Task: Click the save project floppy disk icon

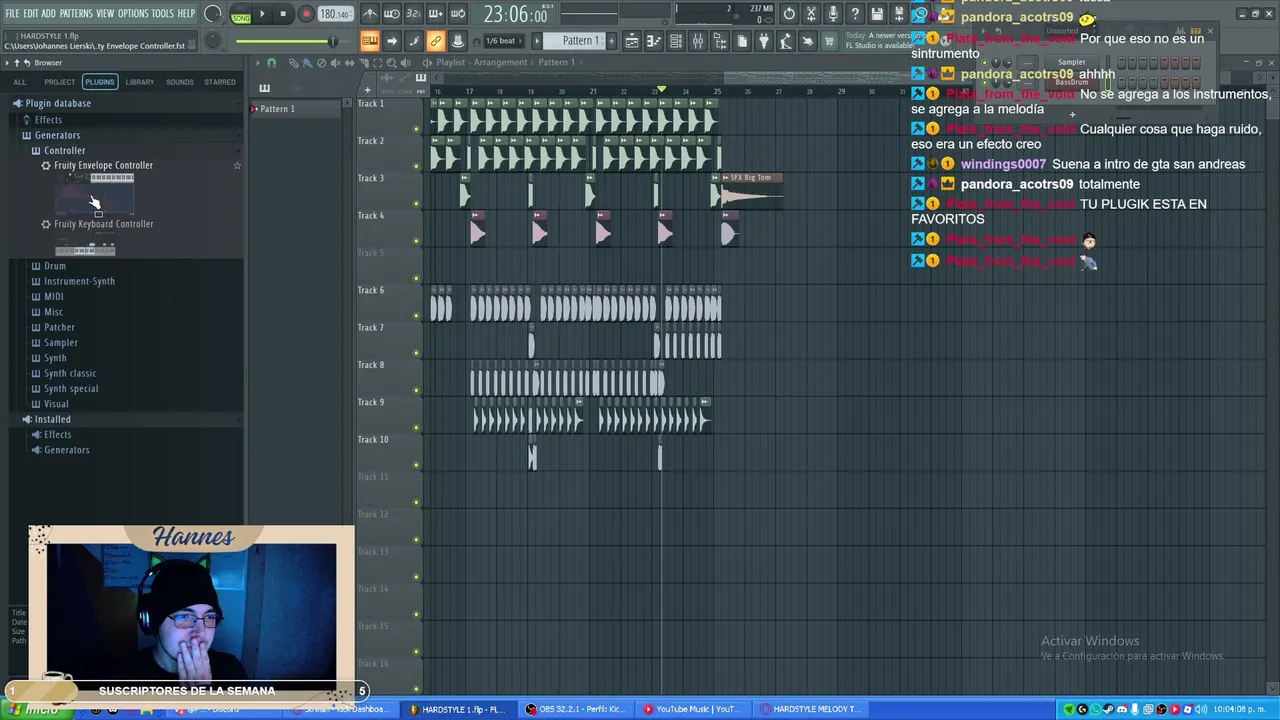Action: pos(877,14)
